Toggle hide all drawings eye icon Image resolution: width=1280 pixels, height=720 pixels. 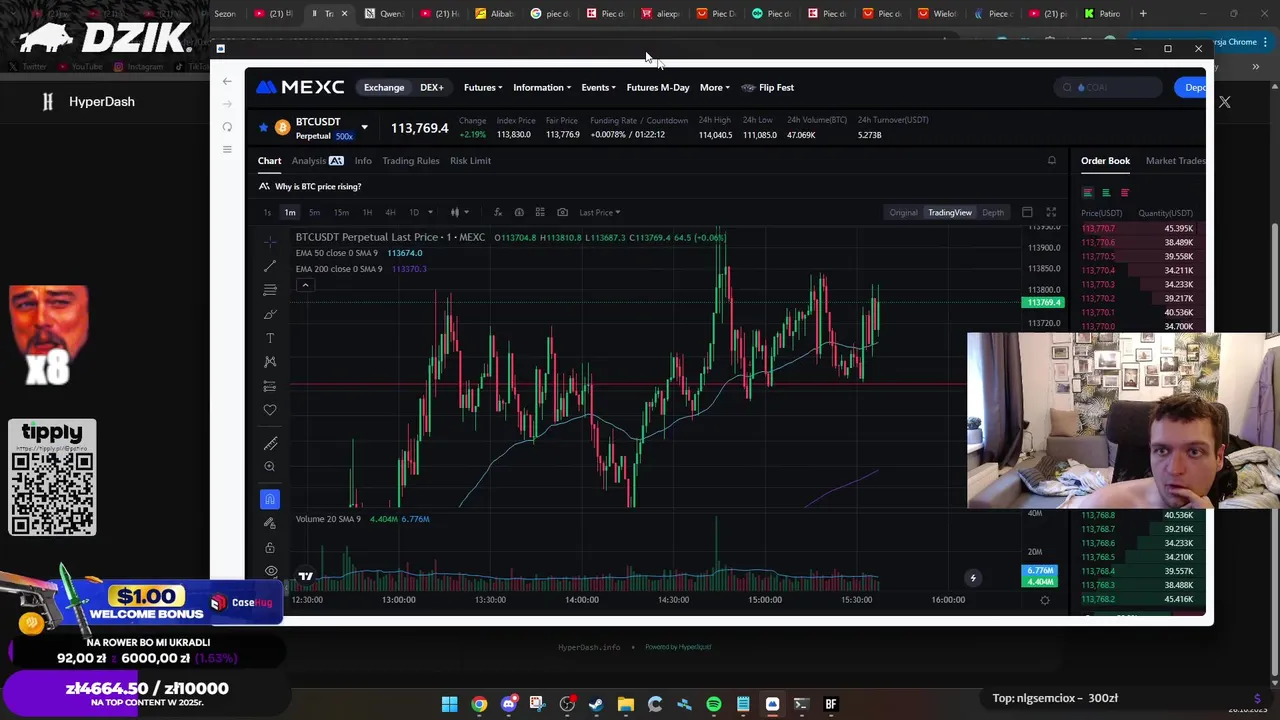click(270, 571)
